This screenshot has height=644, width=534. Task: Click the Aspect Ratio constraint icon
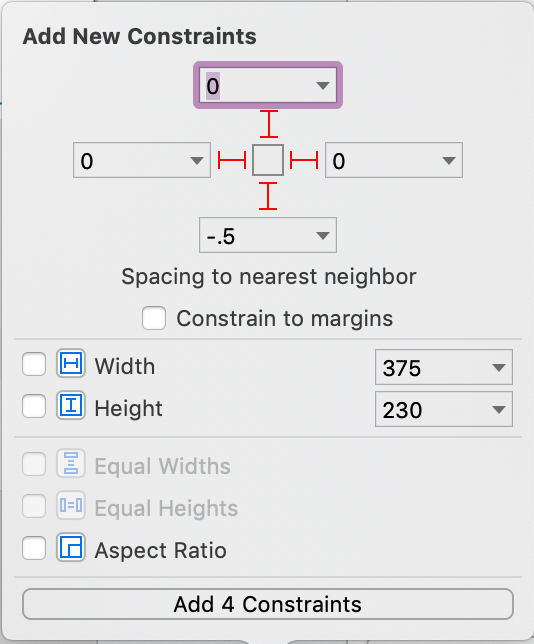click(71, 547)
